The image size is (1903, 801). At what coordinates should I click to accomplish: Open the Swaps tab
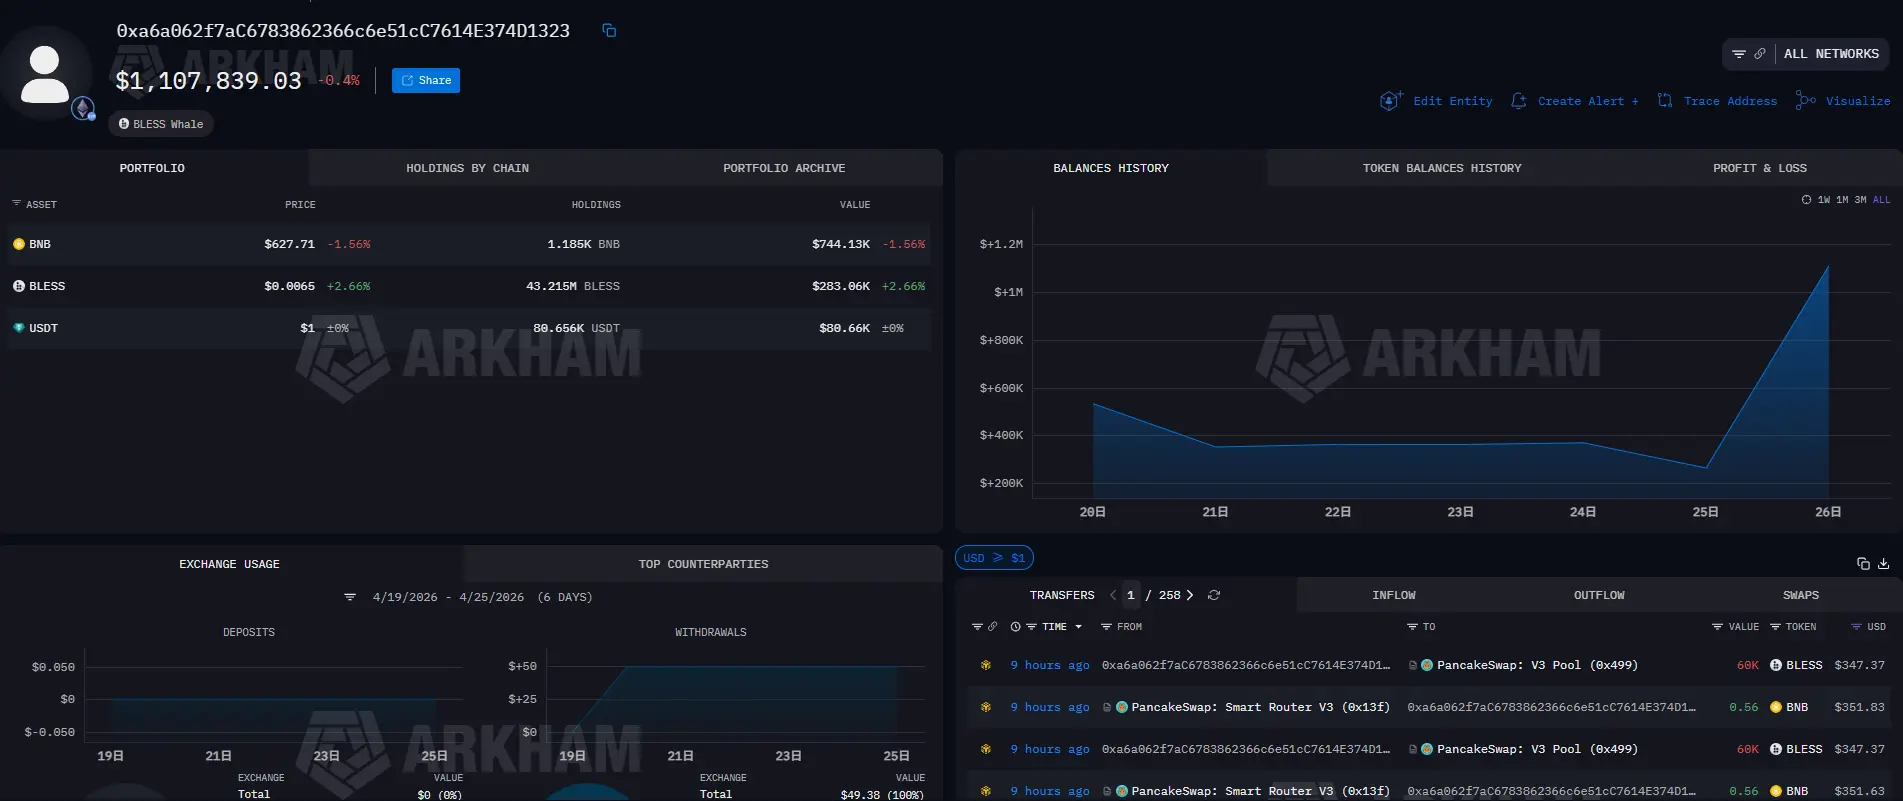click(x=1801, y=595)
